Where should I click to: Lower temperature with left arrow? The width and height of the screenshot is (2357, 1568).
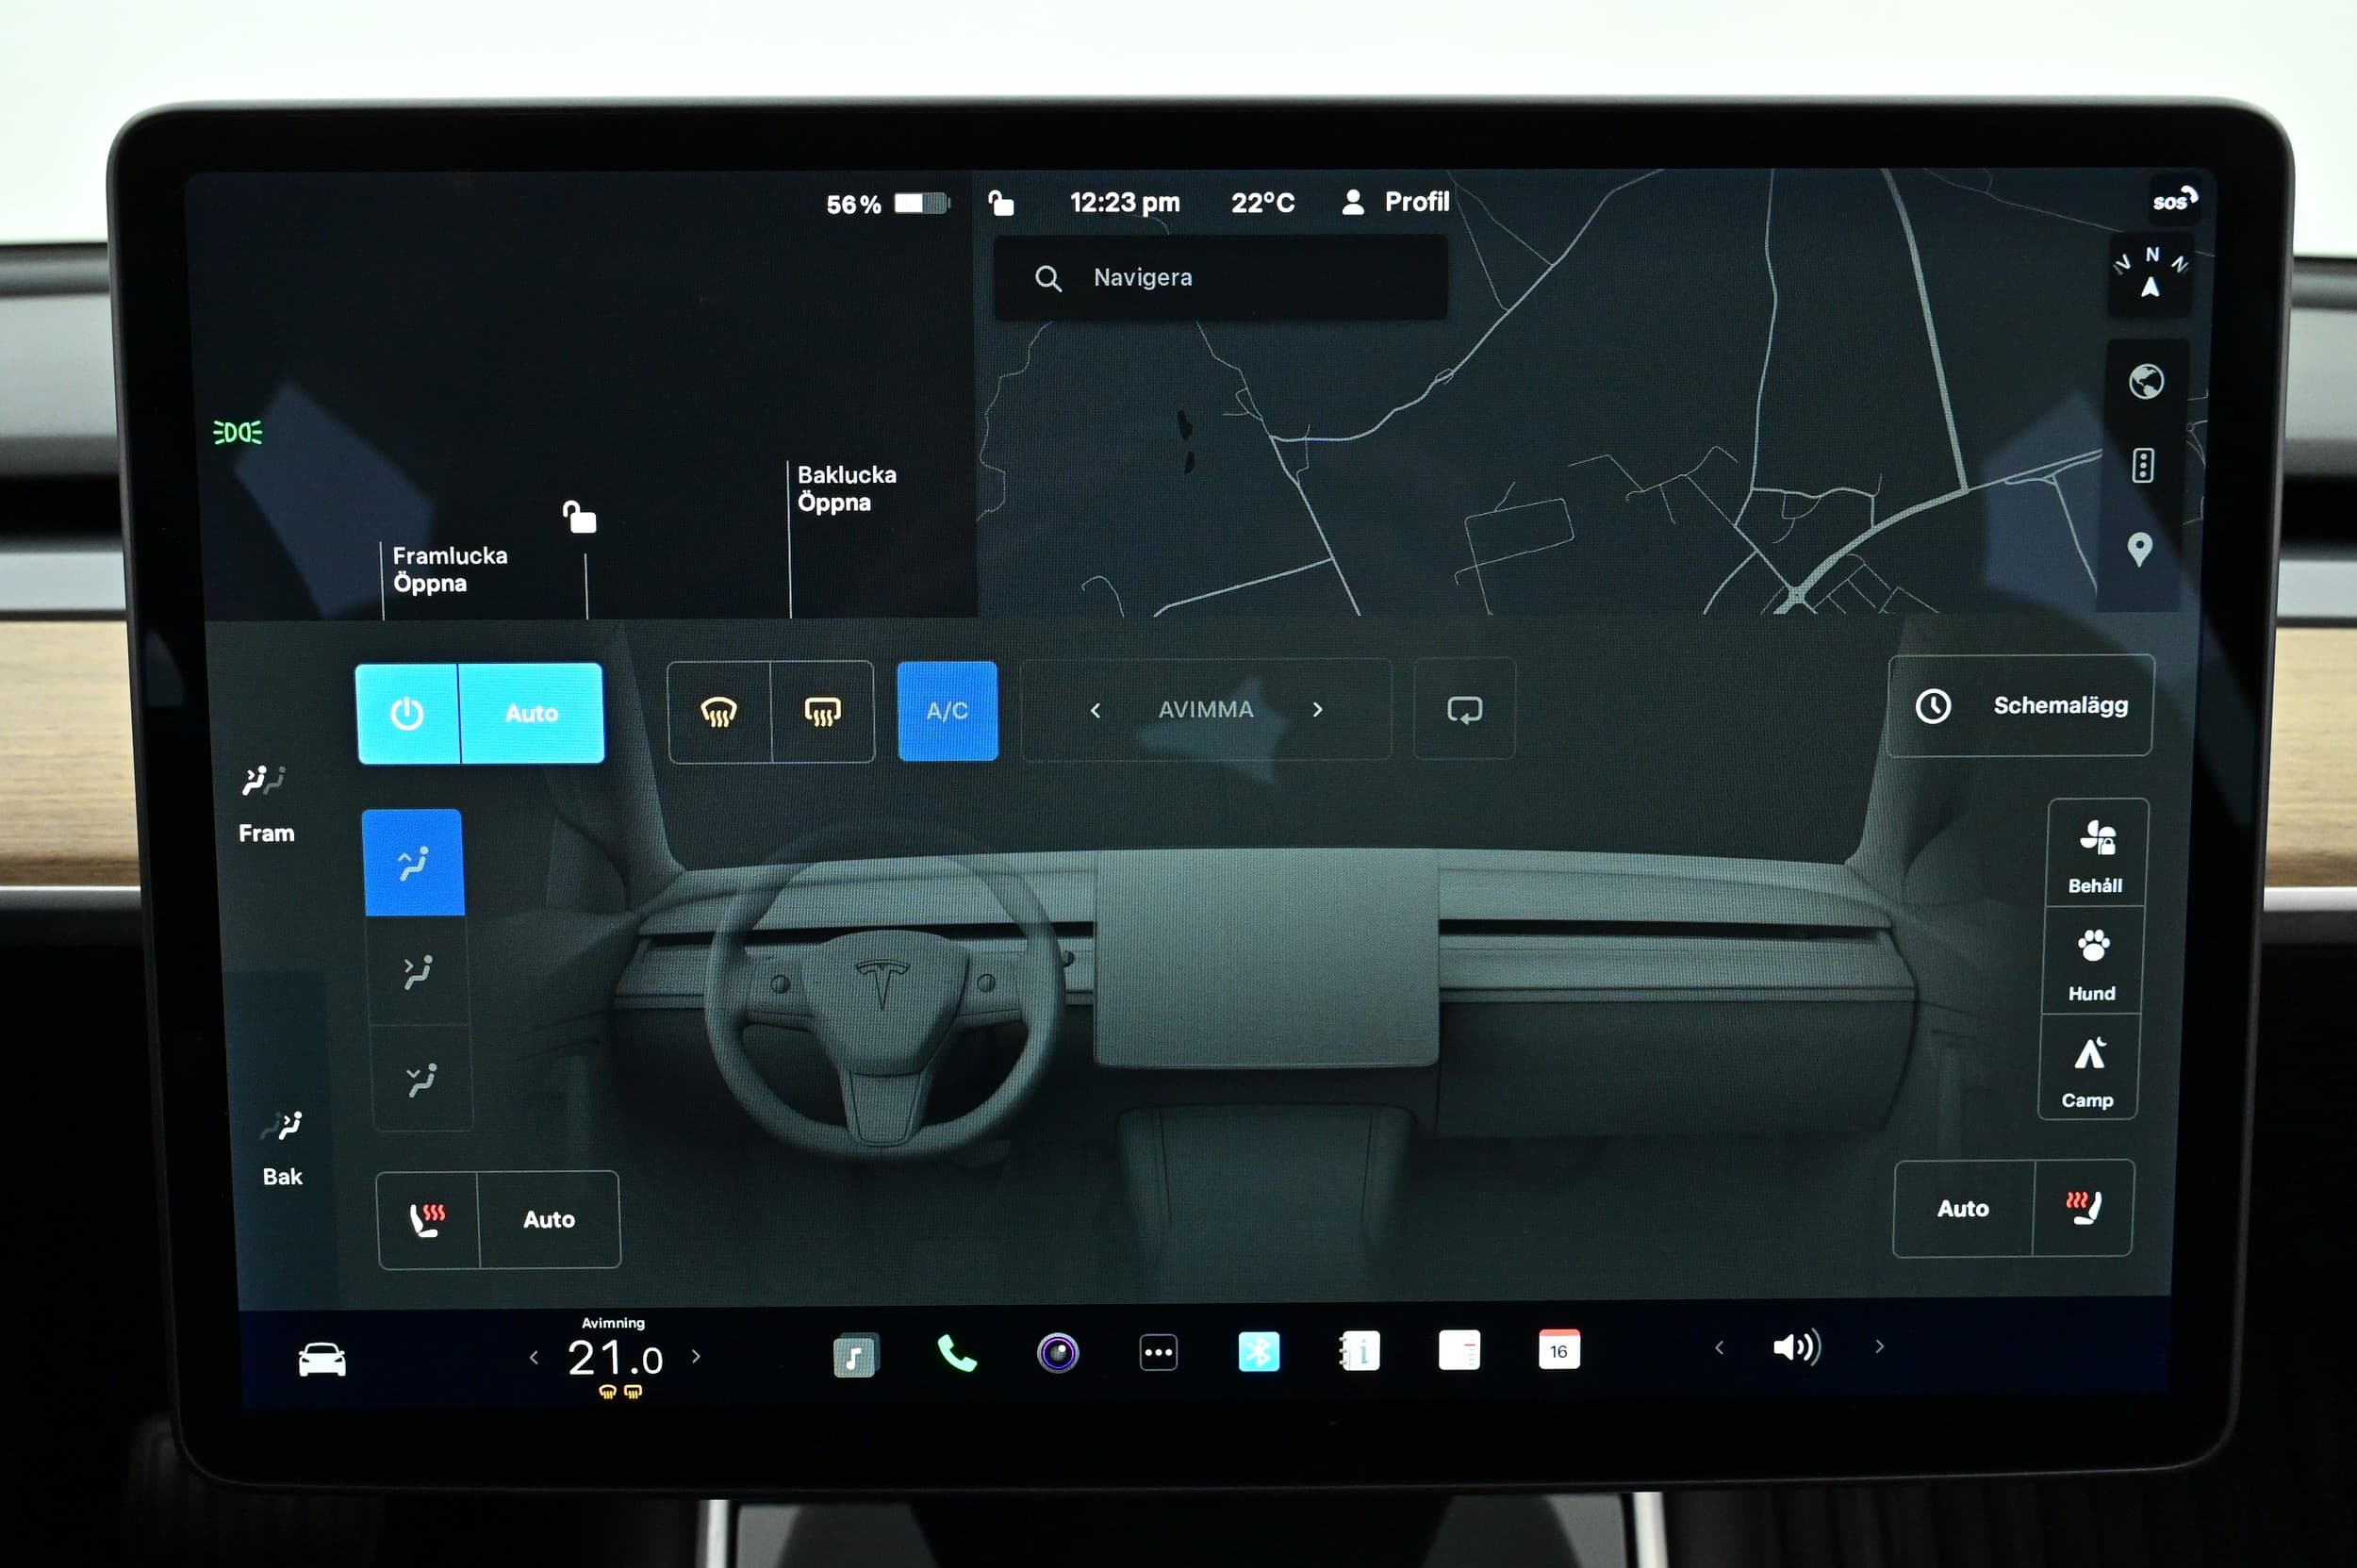[x=534, y=1358]
